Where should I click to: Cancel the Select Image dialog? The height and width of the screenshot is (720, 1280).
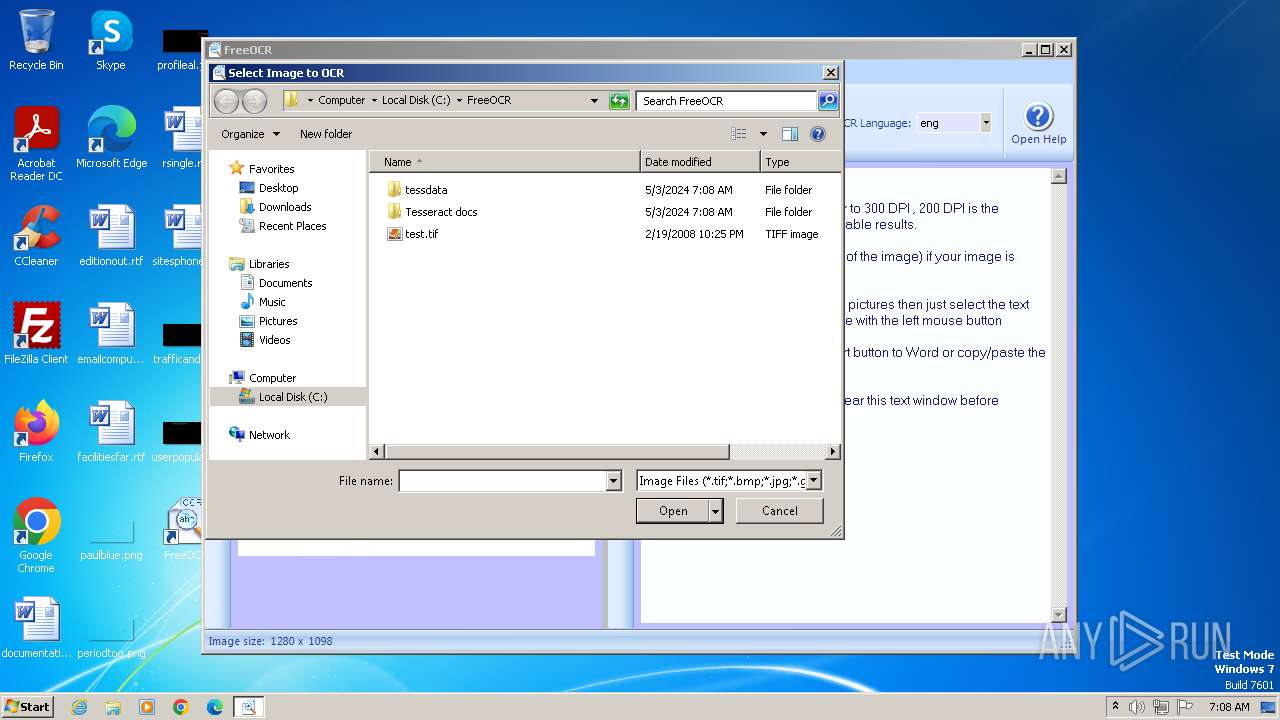pos(780,511)
